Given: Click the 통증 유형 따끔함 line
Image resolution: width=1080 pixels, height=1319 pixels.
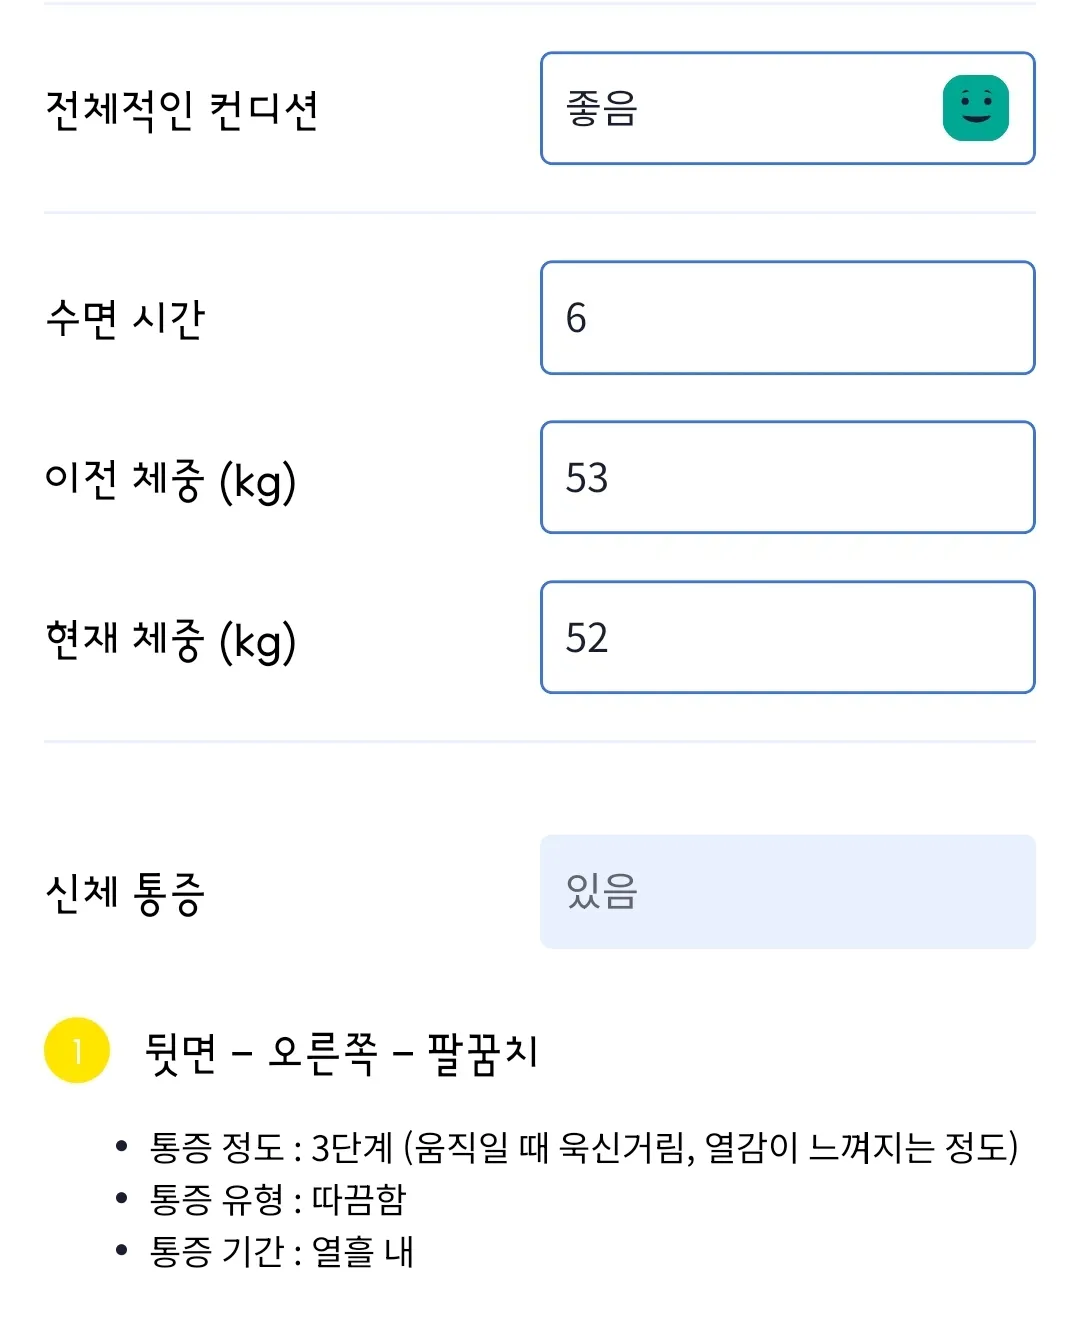Looking at the screenshot, I should pyautogui.click(x=278, y=1199).
